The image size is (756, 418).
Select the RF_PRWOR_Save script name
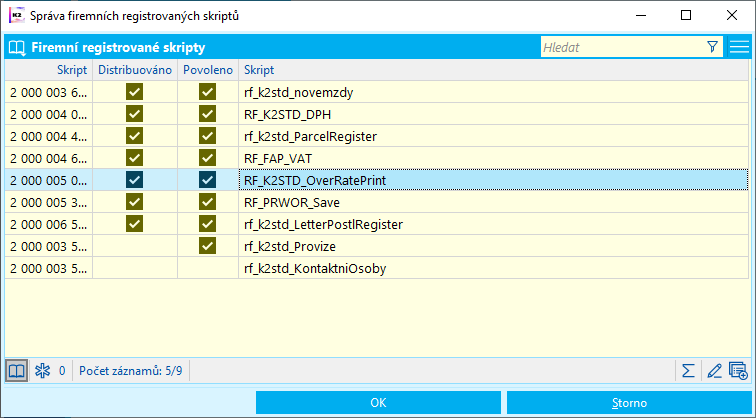(292, 202)
